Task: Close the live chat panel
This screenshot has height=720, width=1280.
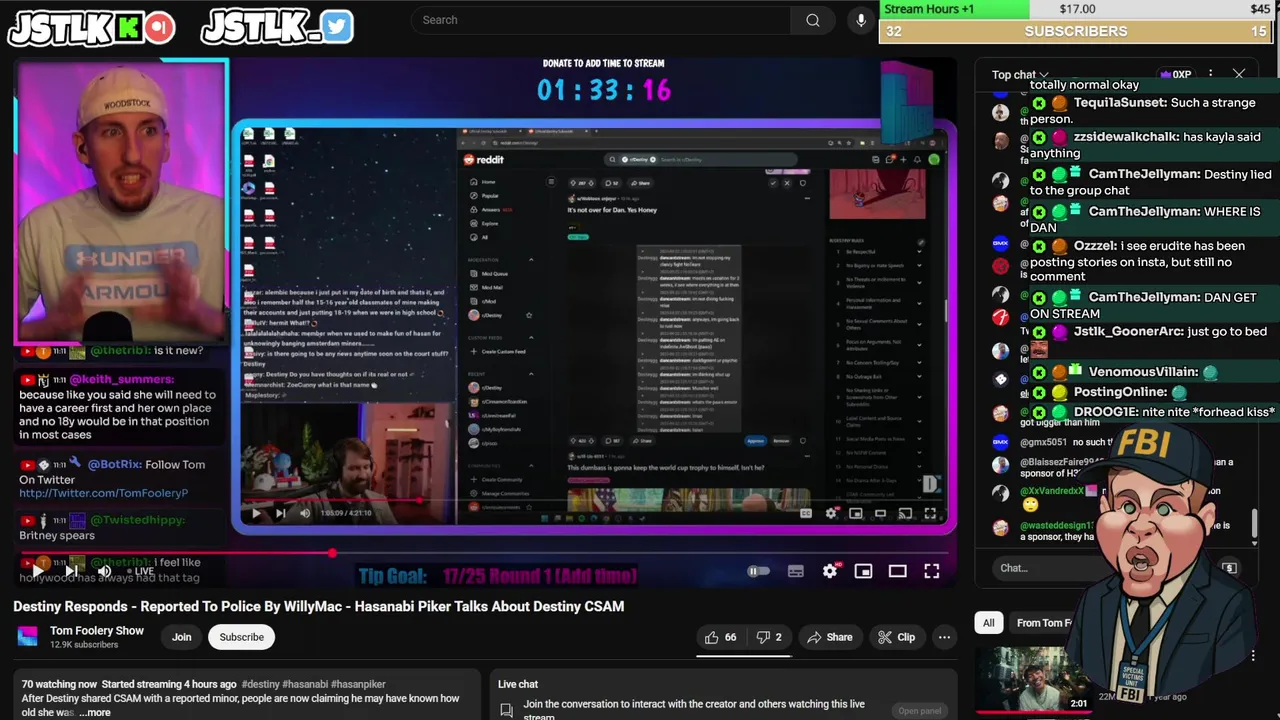Action: [1239, 74]
